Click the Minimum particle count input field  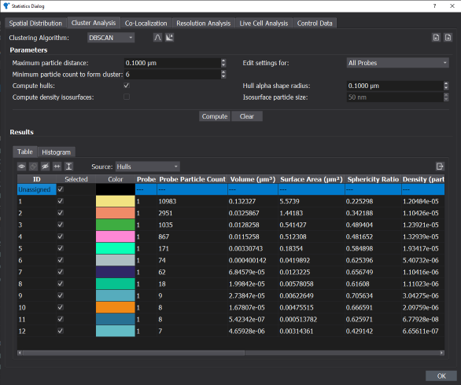[x=172, y=74]
